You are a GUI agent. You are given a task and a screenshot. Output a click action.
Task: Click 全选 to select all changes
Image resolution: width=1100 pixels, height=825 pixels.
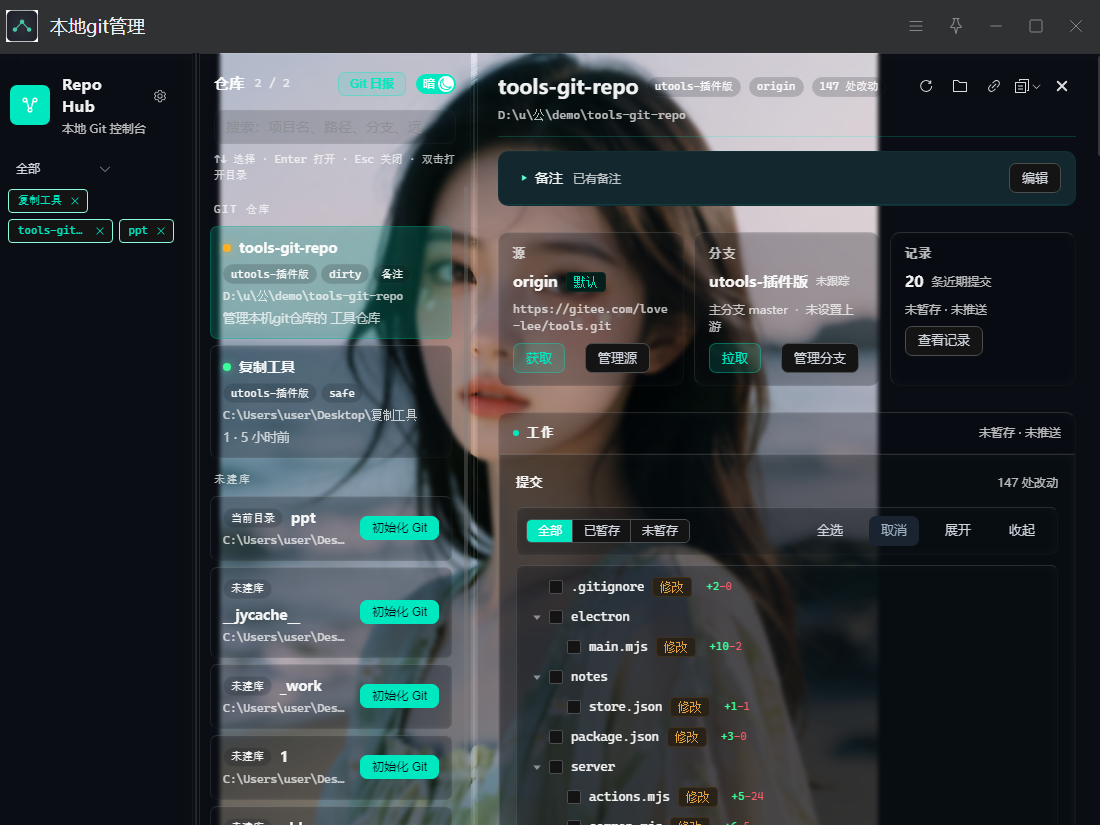(830, 530)
